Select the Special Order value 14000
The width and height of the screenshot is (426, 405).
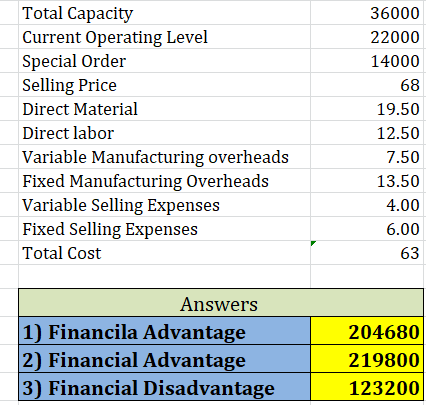[x=367, y=61]
